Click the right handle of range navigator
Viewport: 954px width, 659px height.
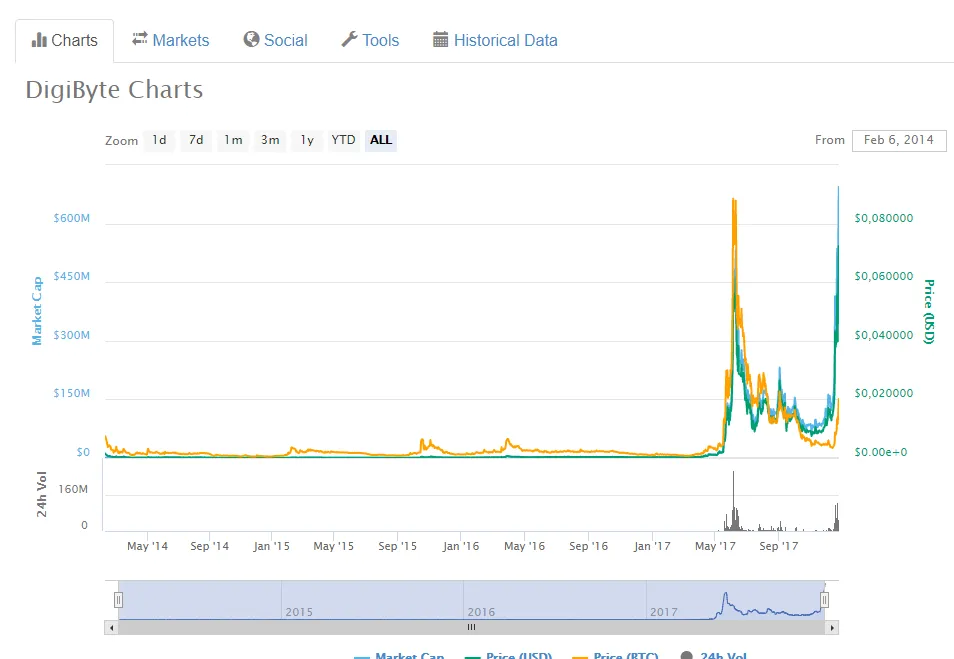tap(824, 600)
